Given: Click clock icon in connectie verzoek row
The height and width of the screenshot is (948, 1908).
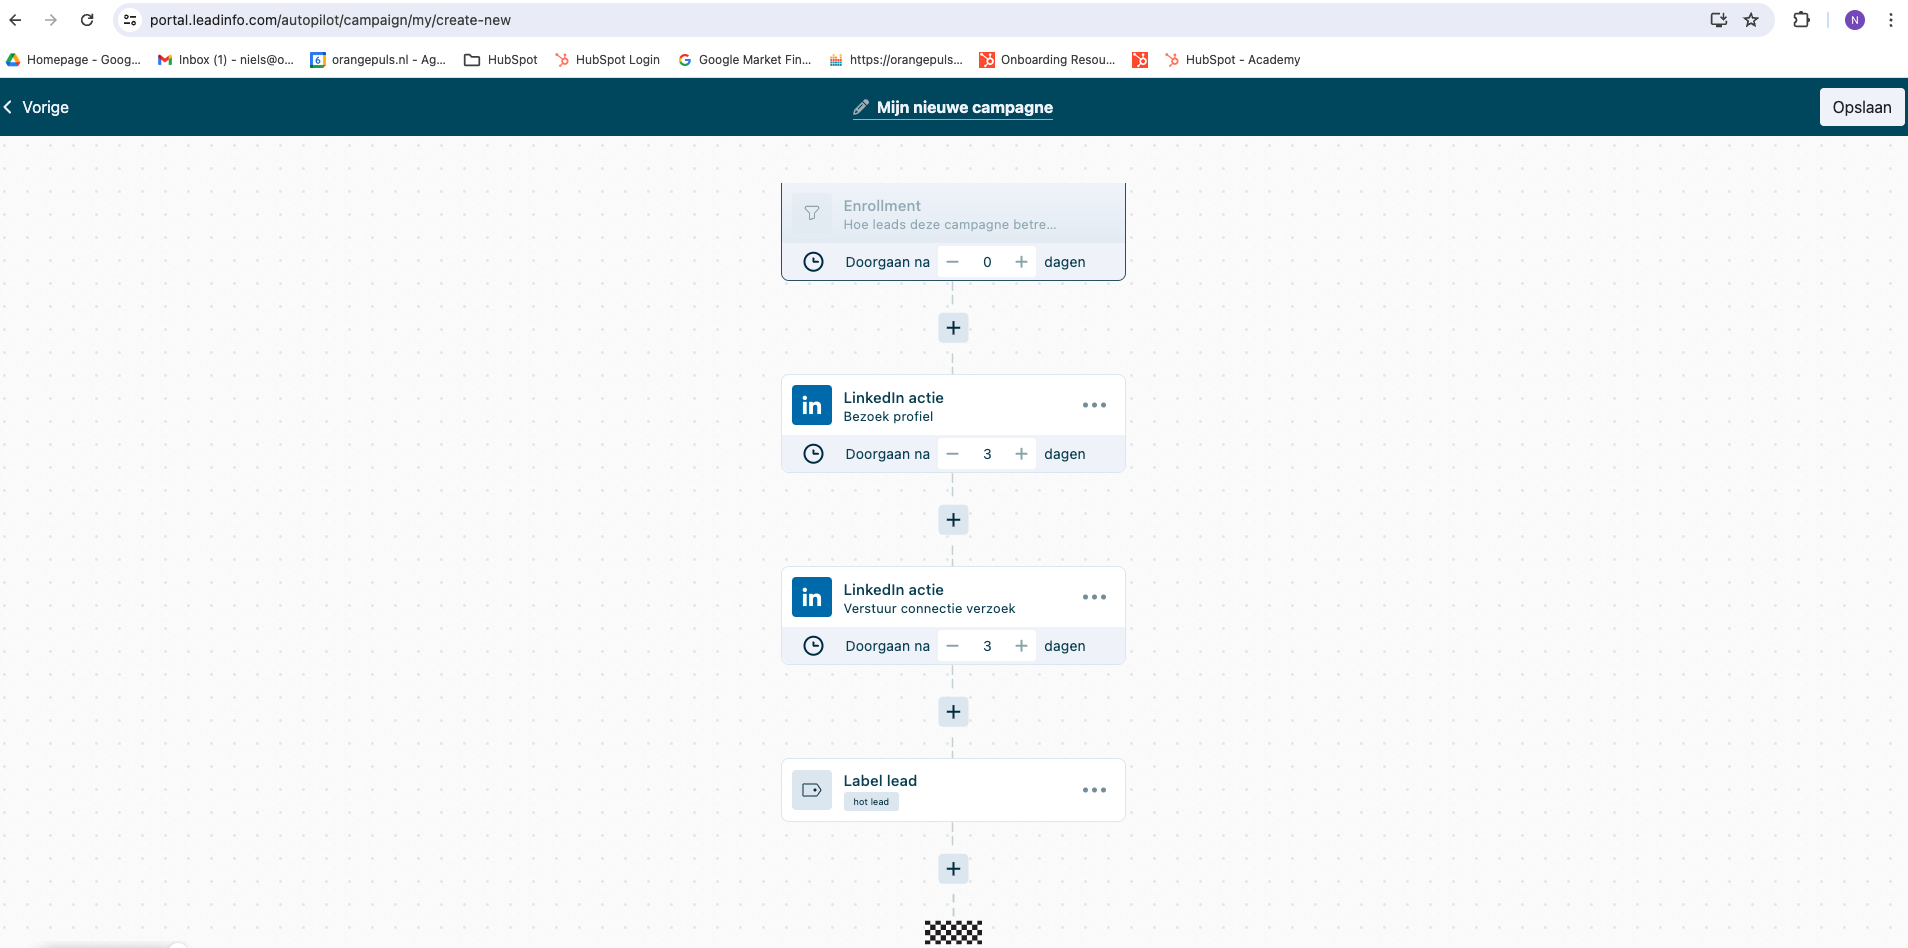Looking at the screenshot, I should [x=814, y=646].
